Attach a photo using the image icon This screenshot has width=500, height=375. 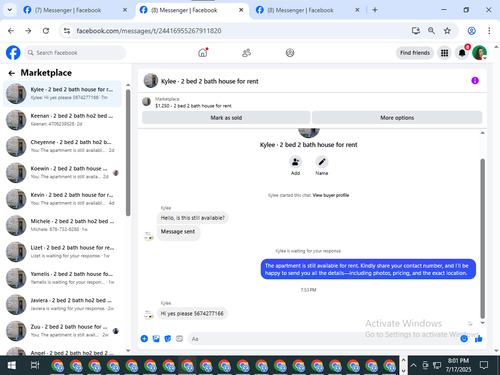[x=156, y=339]
